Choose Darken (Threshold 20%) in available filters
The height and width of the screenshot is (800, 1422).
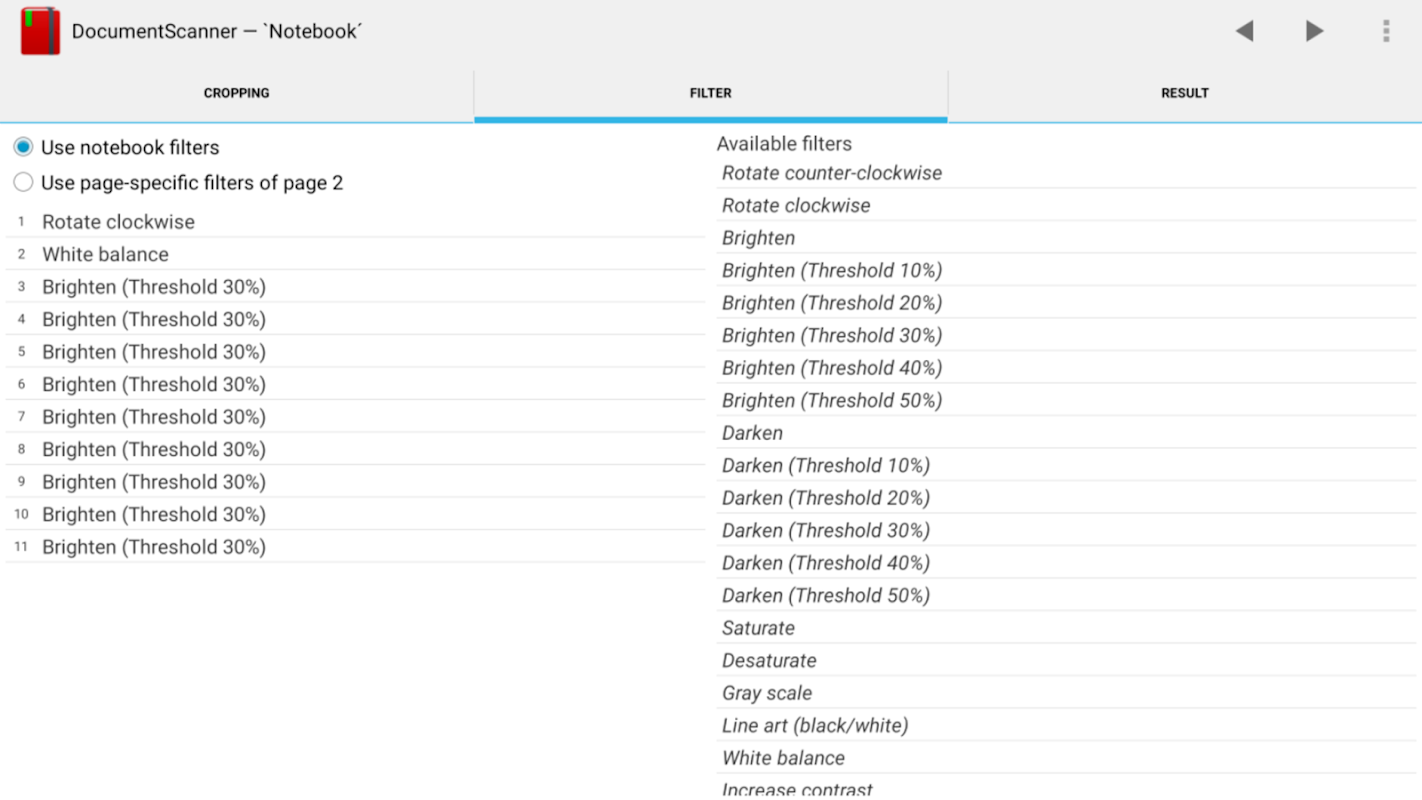click(x=826, y=498)
